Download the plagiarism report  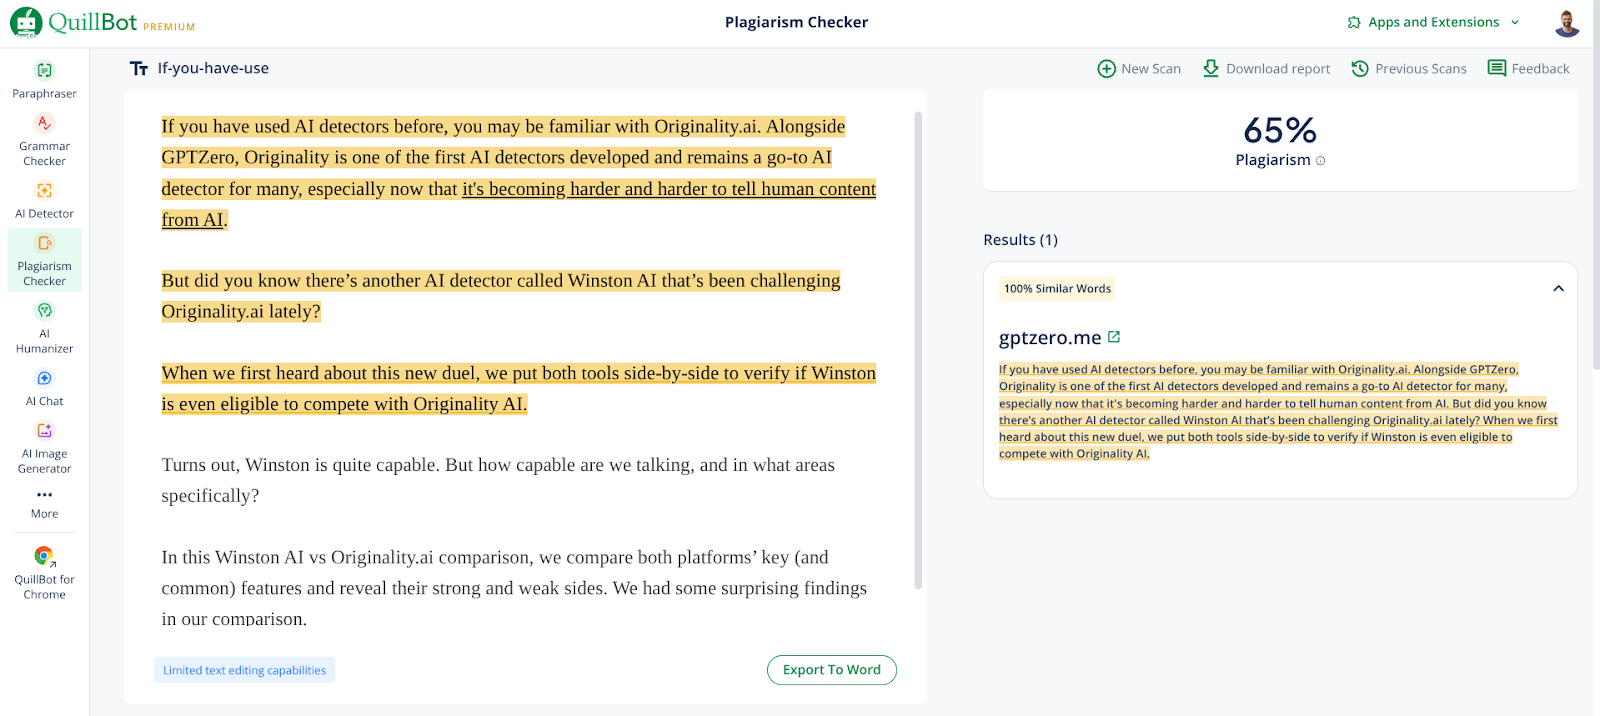(x=1266, y=68)
